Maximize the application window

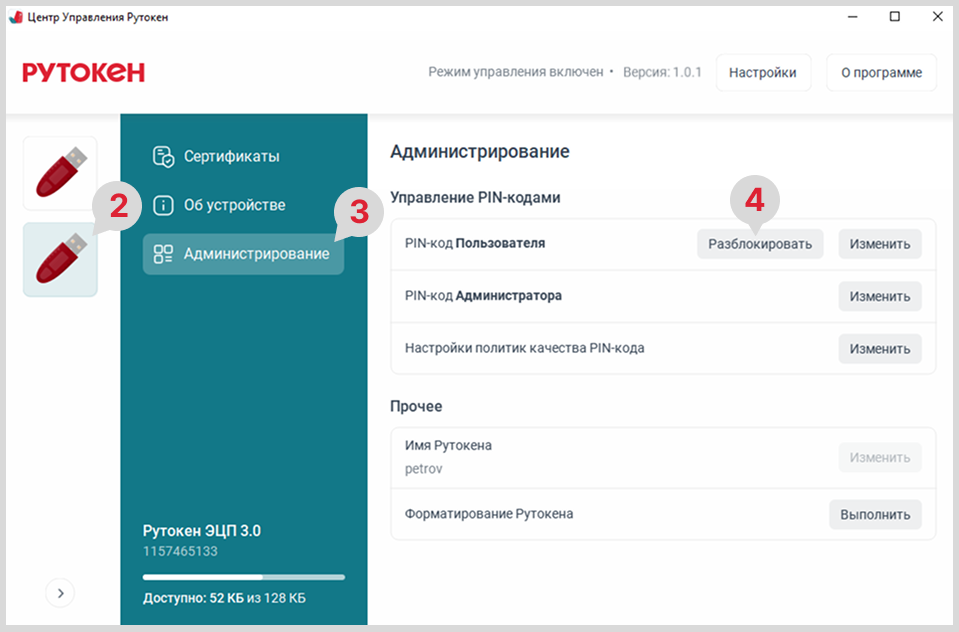pos(894,17)
